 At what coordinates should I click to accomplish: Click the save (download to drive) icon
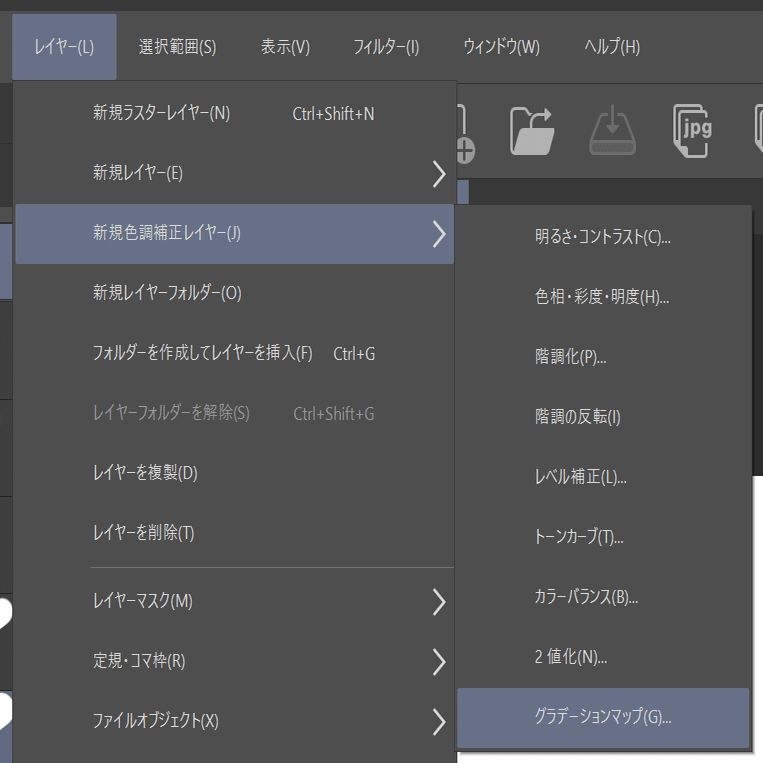pos(612,130)
